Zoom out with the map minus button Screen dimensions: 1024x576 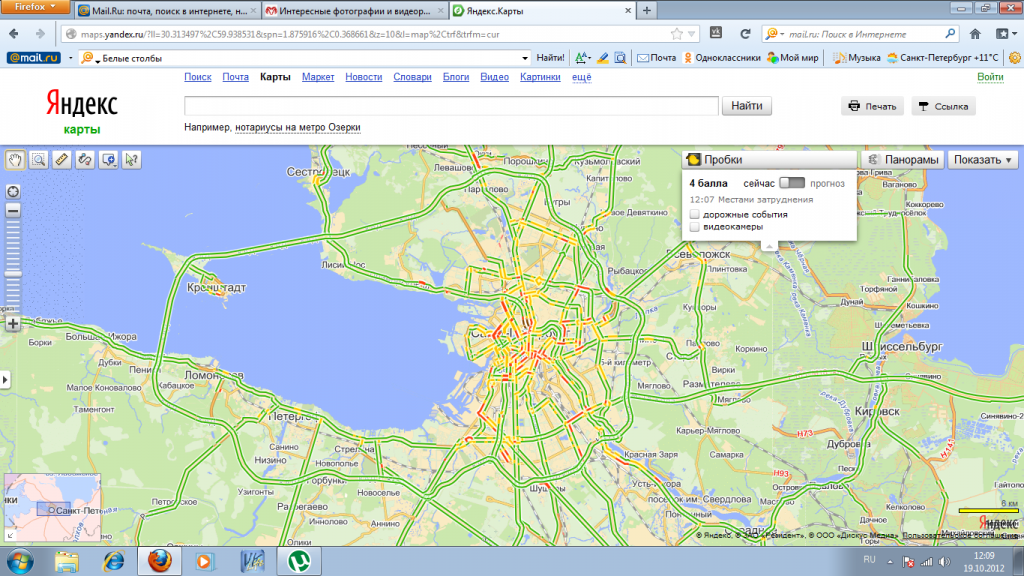[x=13, y=210]
